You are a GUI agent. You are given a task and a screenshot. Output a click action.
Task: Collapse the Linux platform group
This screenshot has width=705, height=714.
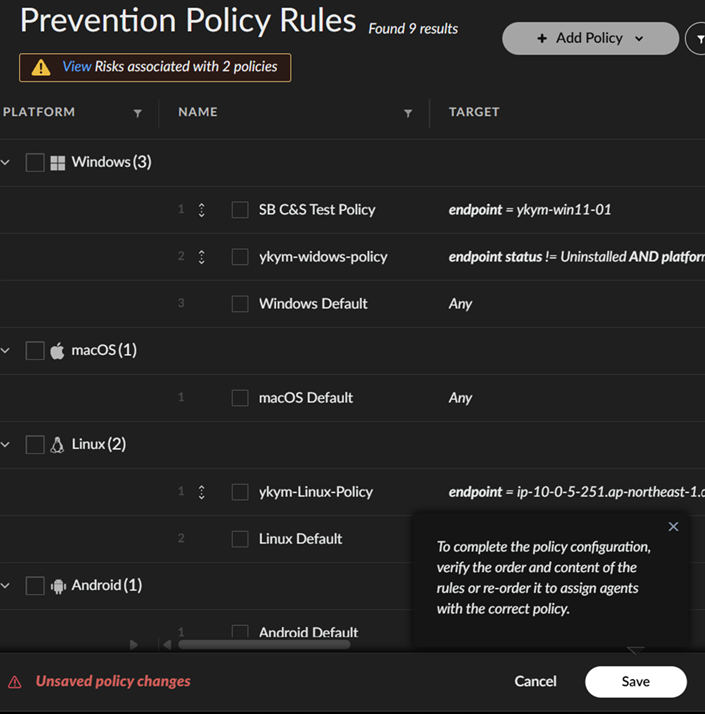tap(6, 444)
